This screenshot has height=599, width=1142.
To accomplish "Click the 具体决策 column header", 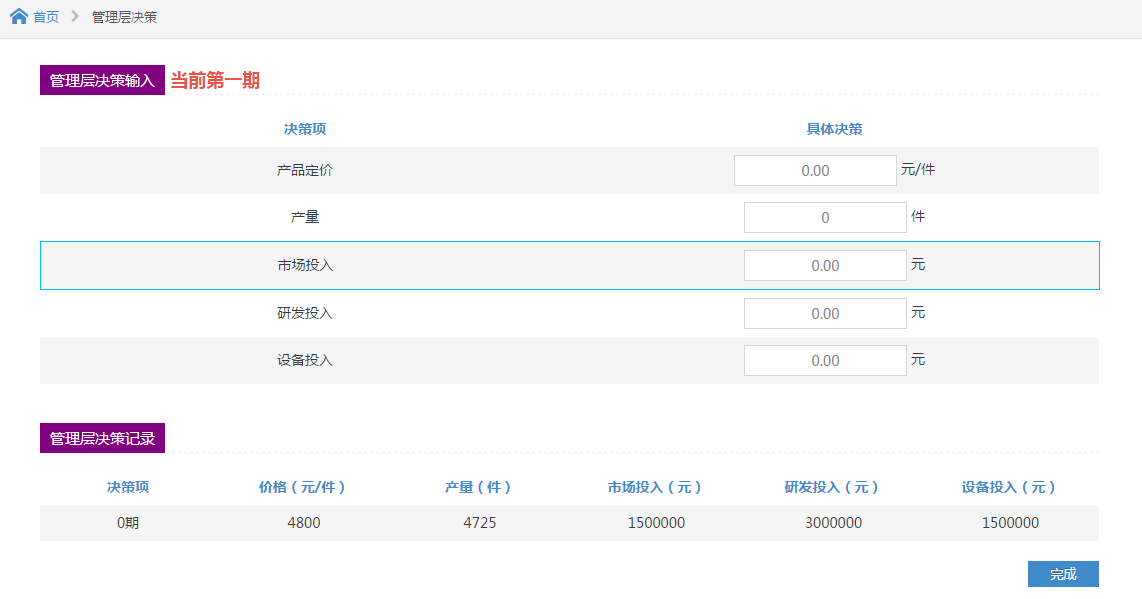I will coord(835,129).
